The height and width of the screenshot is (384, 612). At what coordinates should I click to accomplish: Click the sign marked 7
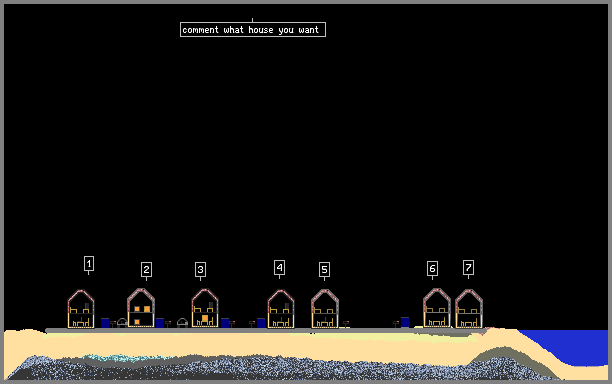468,268
